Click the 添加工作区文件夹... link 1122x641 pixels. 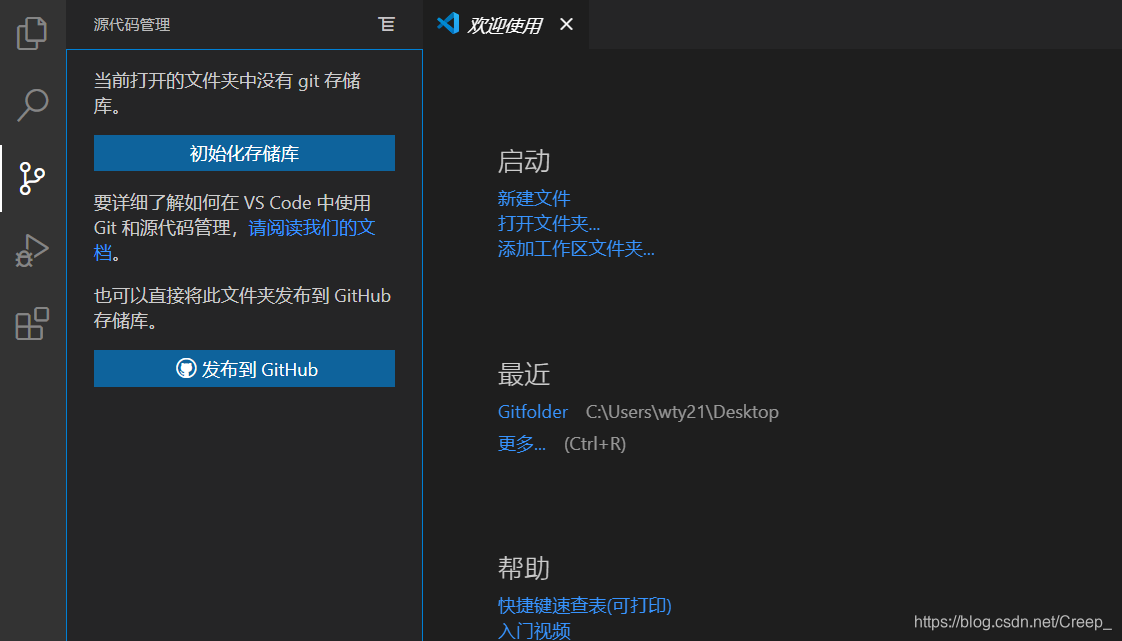[576, 248]
